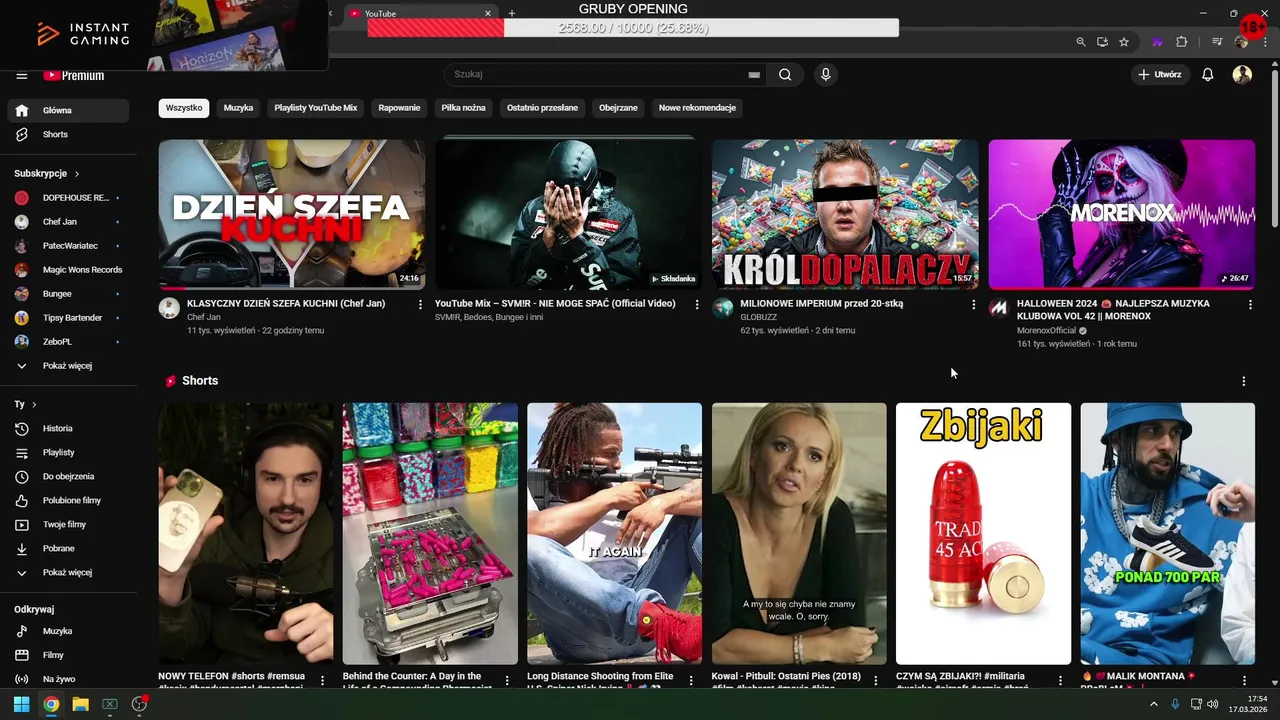Open Bungee subscription in sidebar
This screenshot has height=720, width=1280.
coord(68,294)
